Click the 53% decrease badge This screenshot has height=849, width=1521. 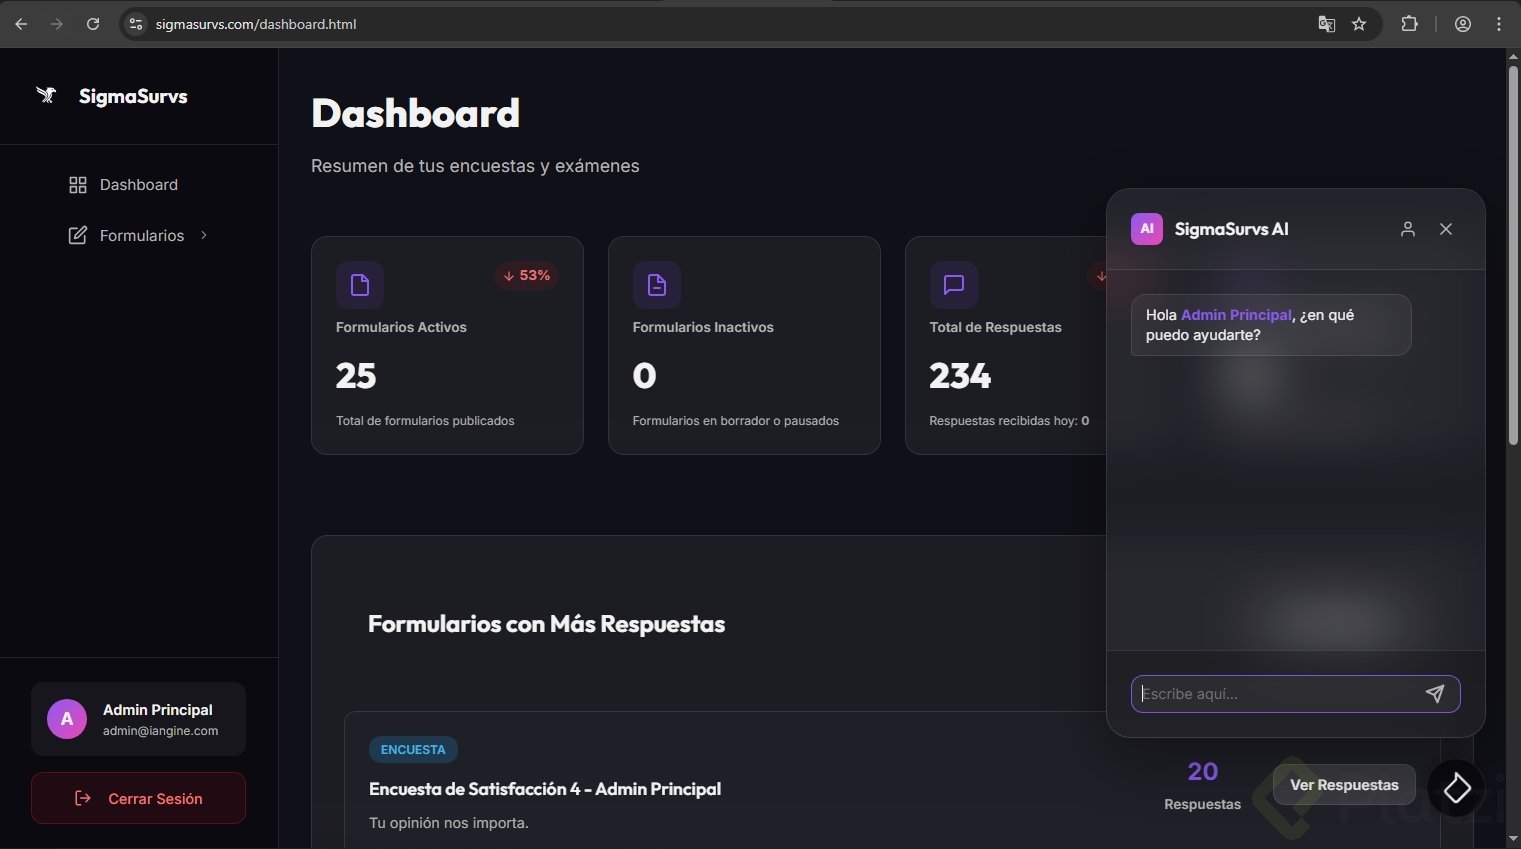click(x=526, y=276)
